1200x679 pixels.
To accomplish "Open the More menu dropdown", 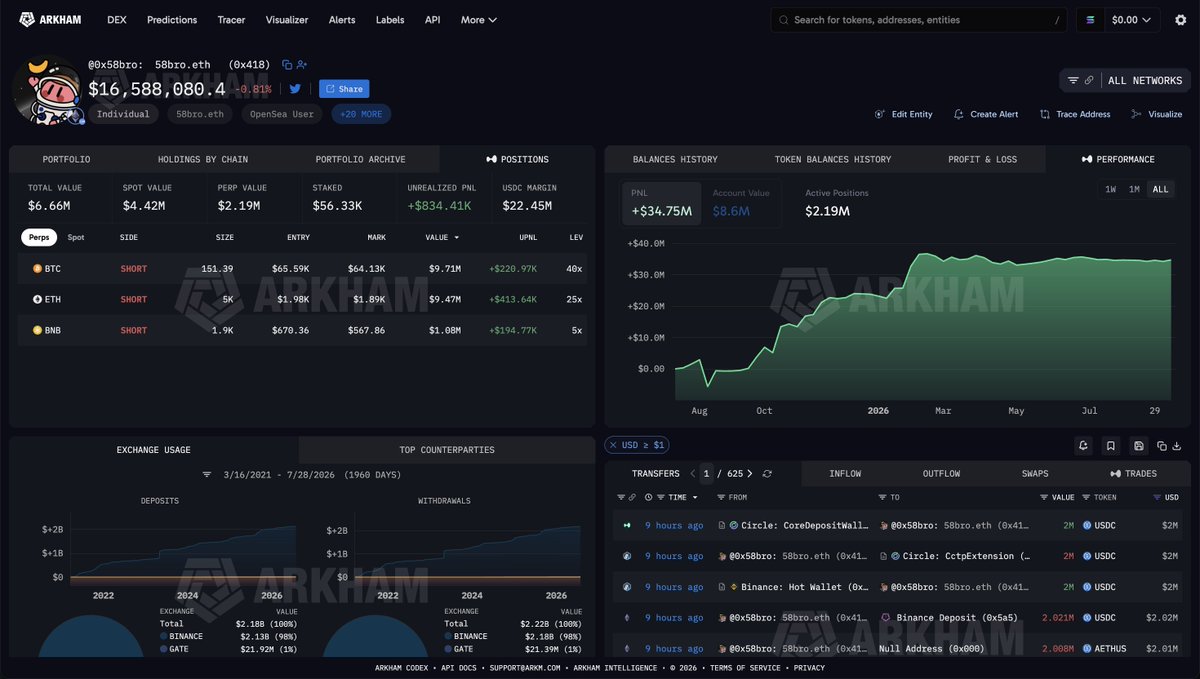I will (x=479, y=20).
